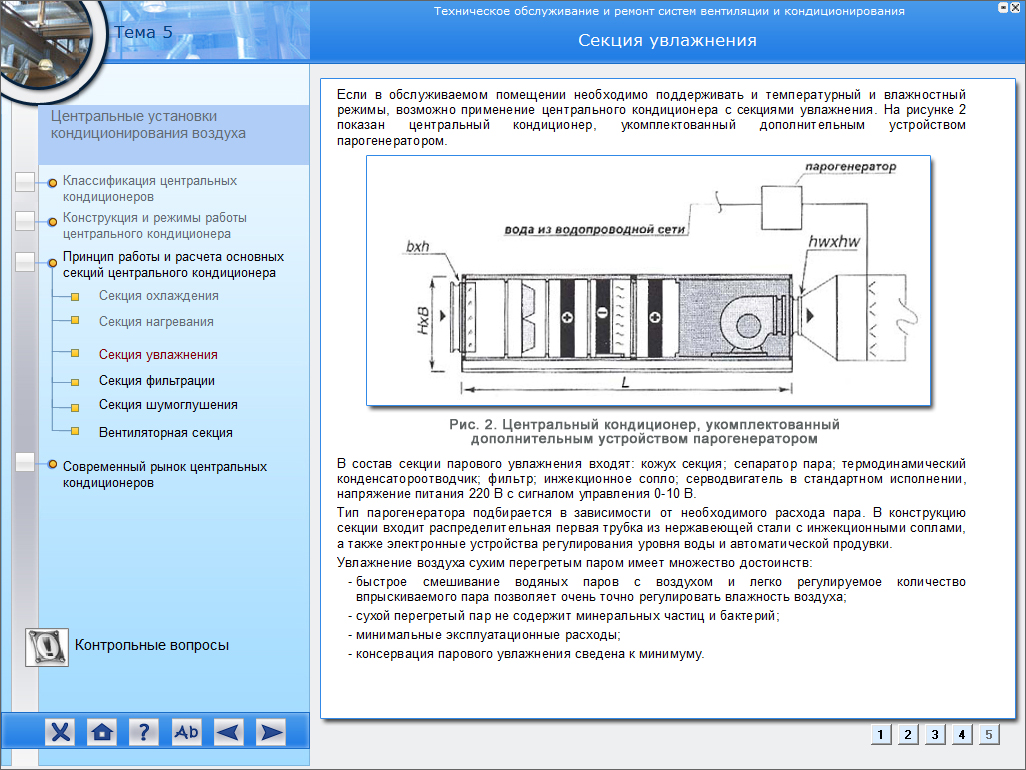This screenshot has width=1026, height=770.
Task: Collapse the Принцип работы и расчета topic
Action: (173, 264)
